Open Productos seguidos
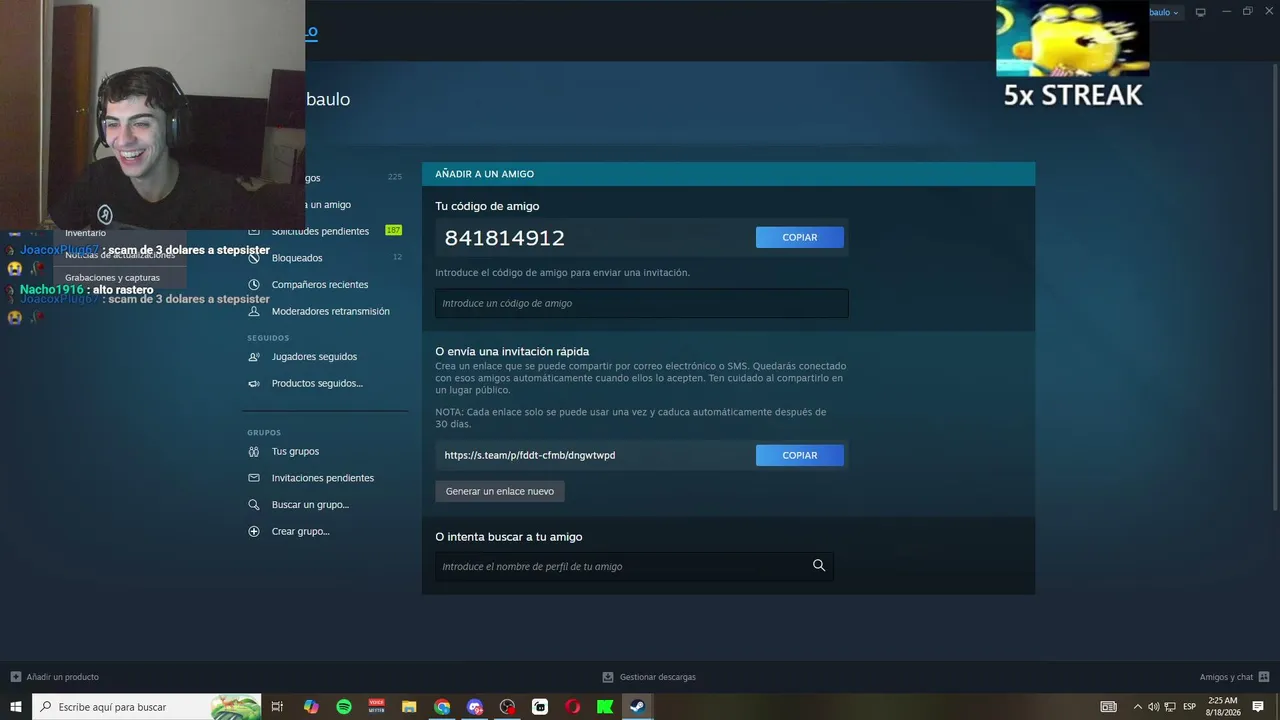Viewport: 1280px width, 720px height. pyautogui.click(x=317, y=383)
